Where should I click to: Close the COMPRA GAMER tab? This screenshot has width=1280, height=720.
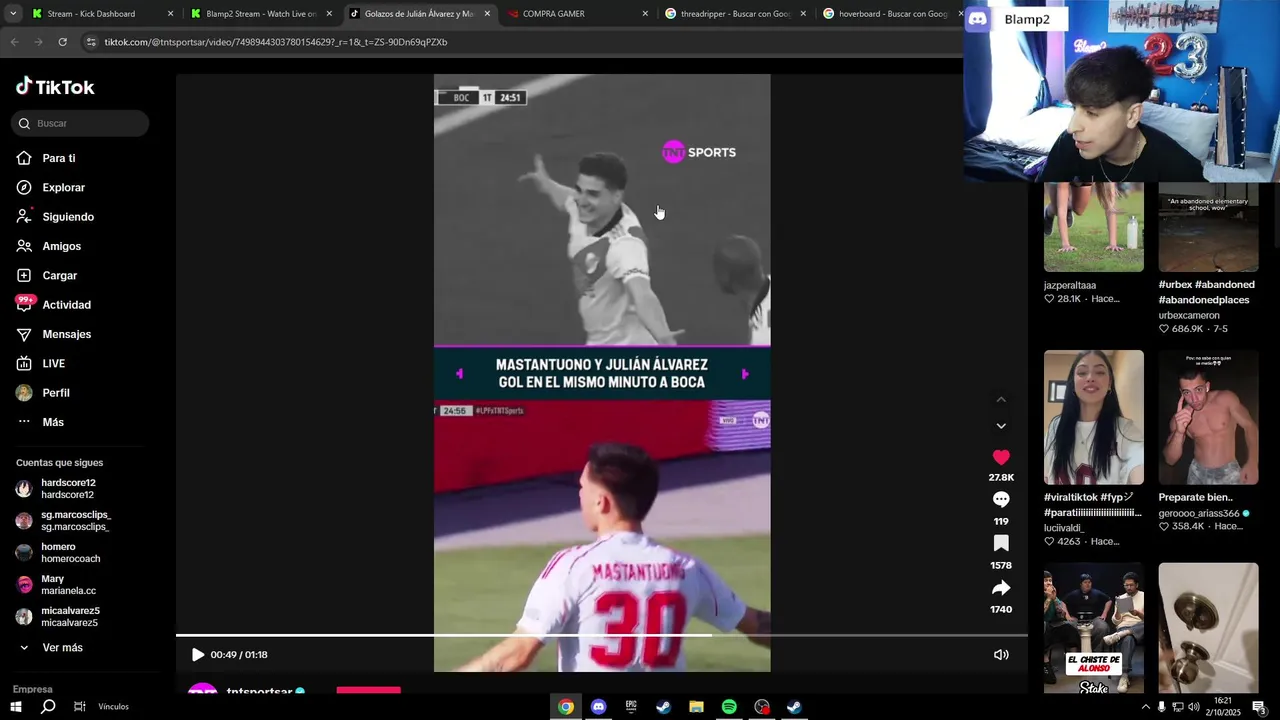645,14
